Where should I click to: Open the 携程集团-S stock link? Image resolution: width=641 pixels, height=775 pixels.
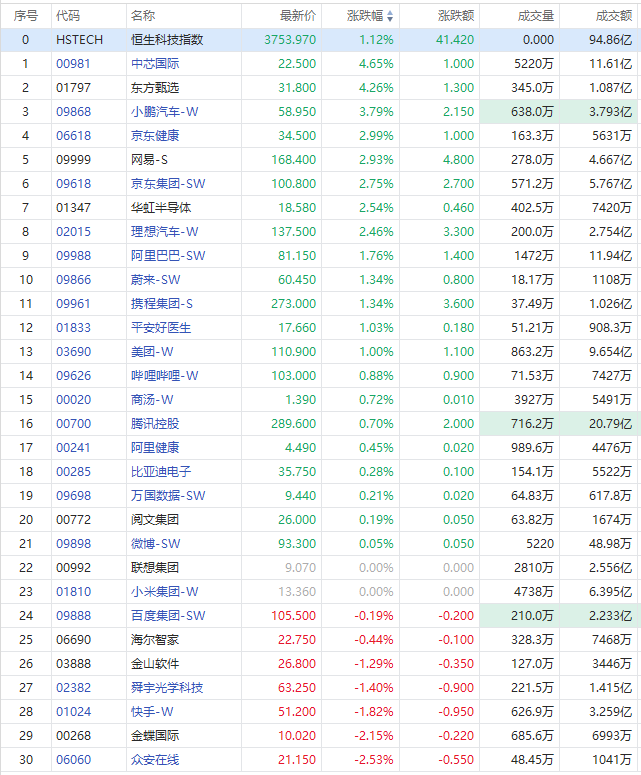[162, 303]
